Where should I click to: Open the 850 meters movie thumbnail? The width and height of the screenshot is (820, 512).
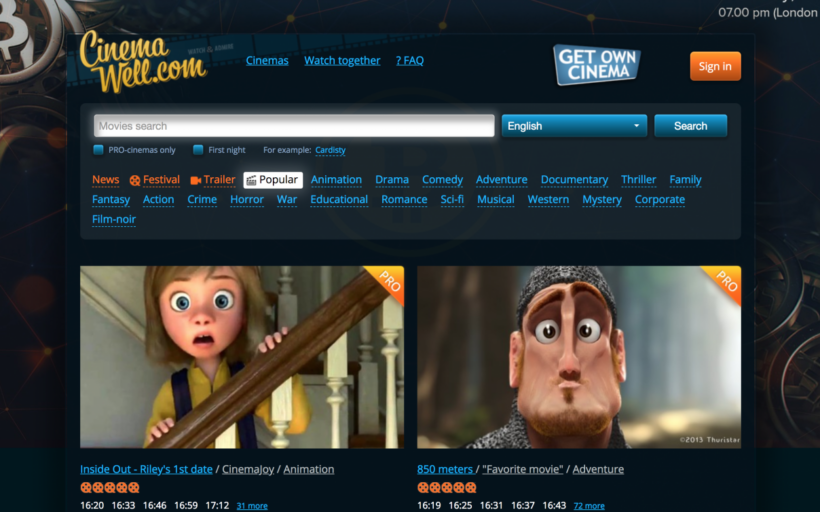click(x=579, y=357)
